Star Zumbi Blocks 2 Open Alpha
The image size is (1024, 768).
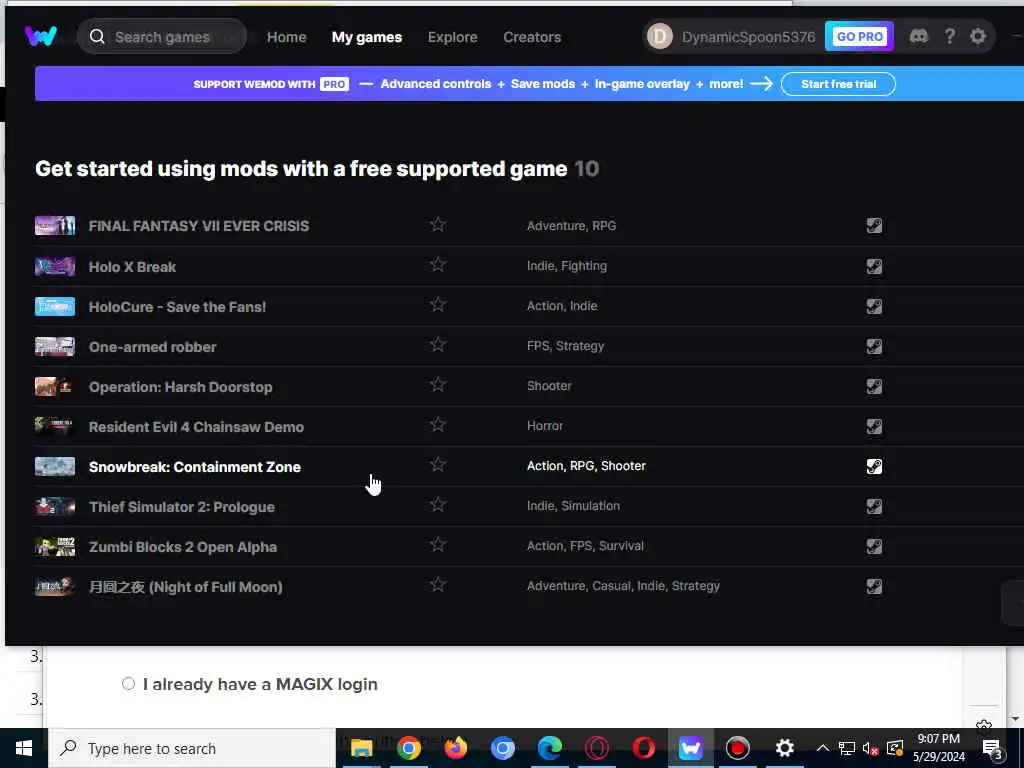[438, 545]
